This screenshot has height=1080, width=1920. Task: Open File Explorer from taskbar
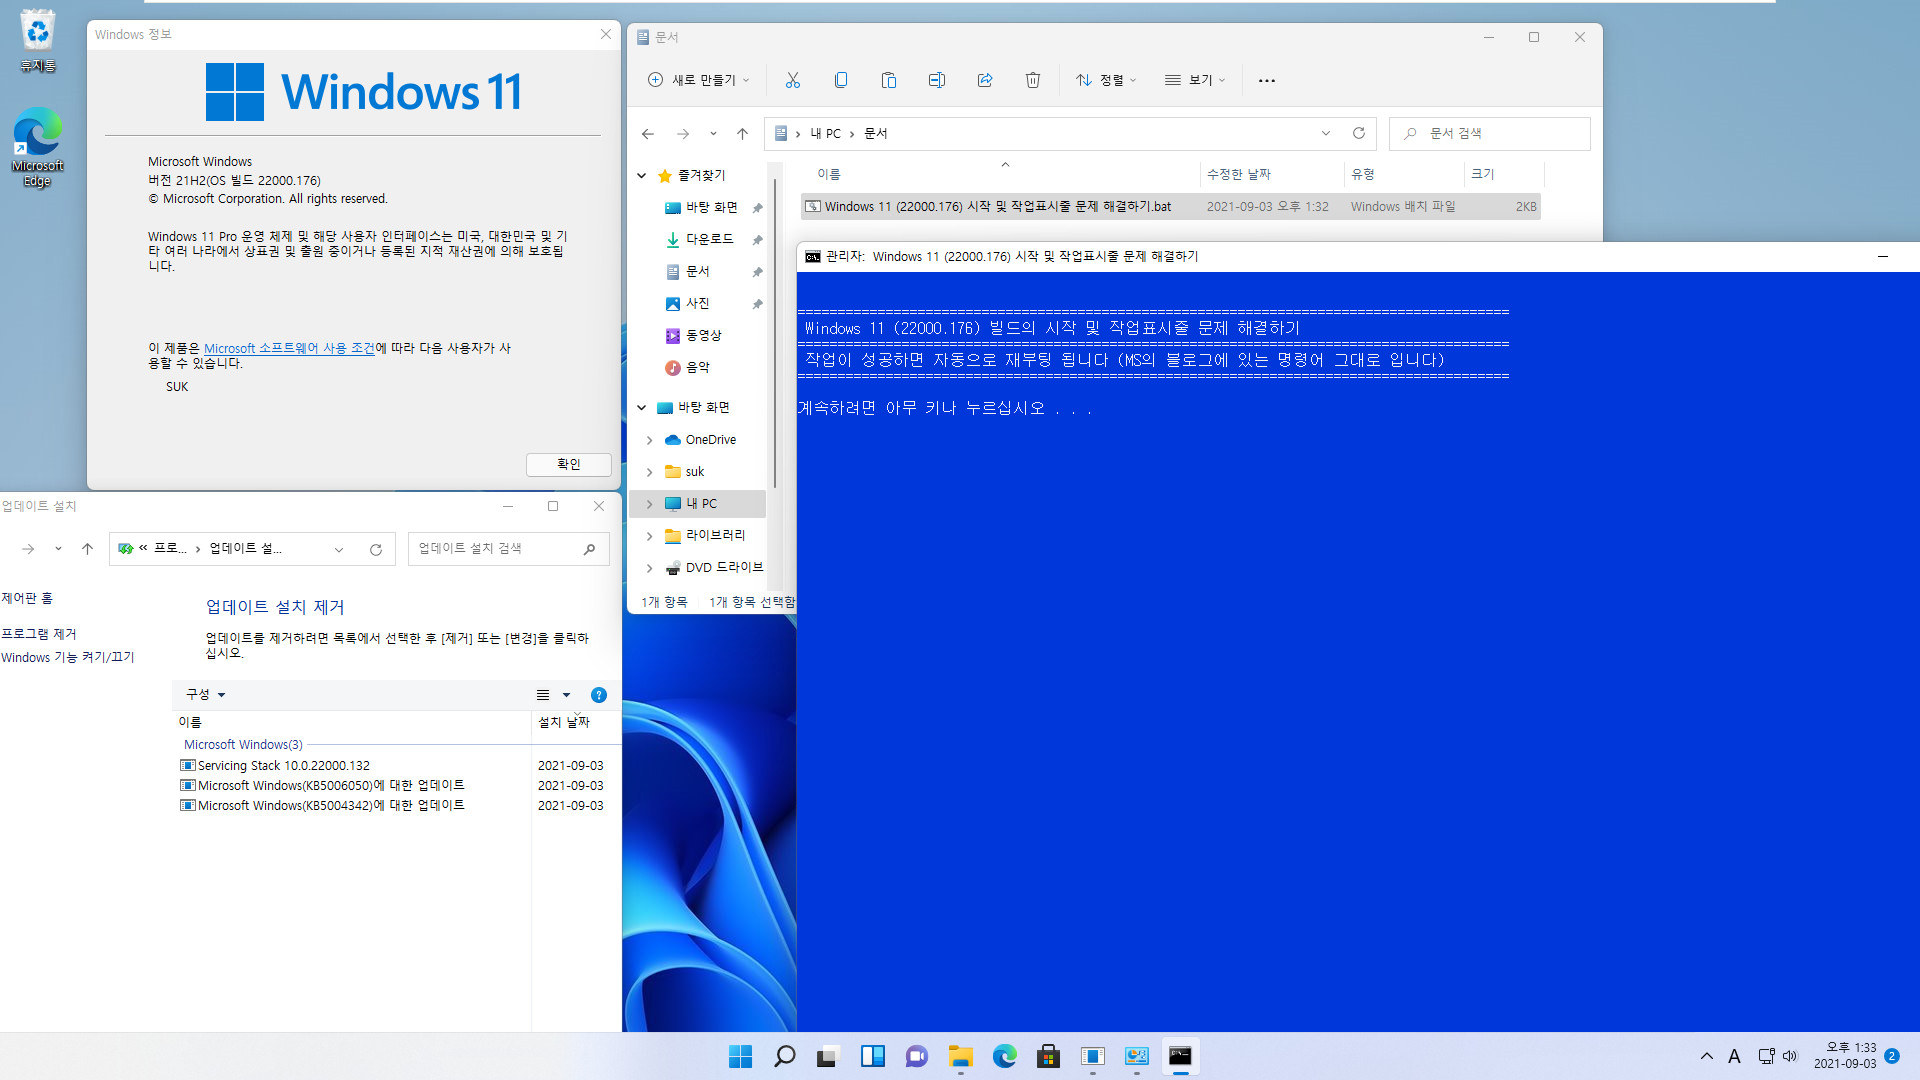click(x=961, y=1056)
